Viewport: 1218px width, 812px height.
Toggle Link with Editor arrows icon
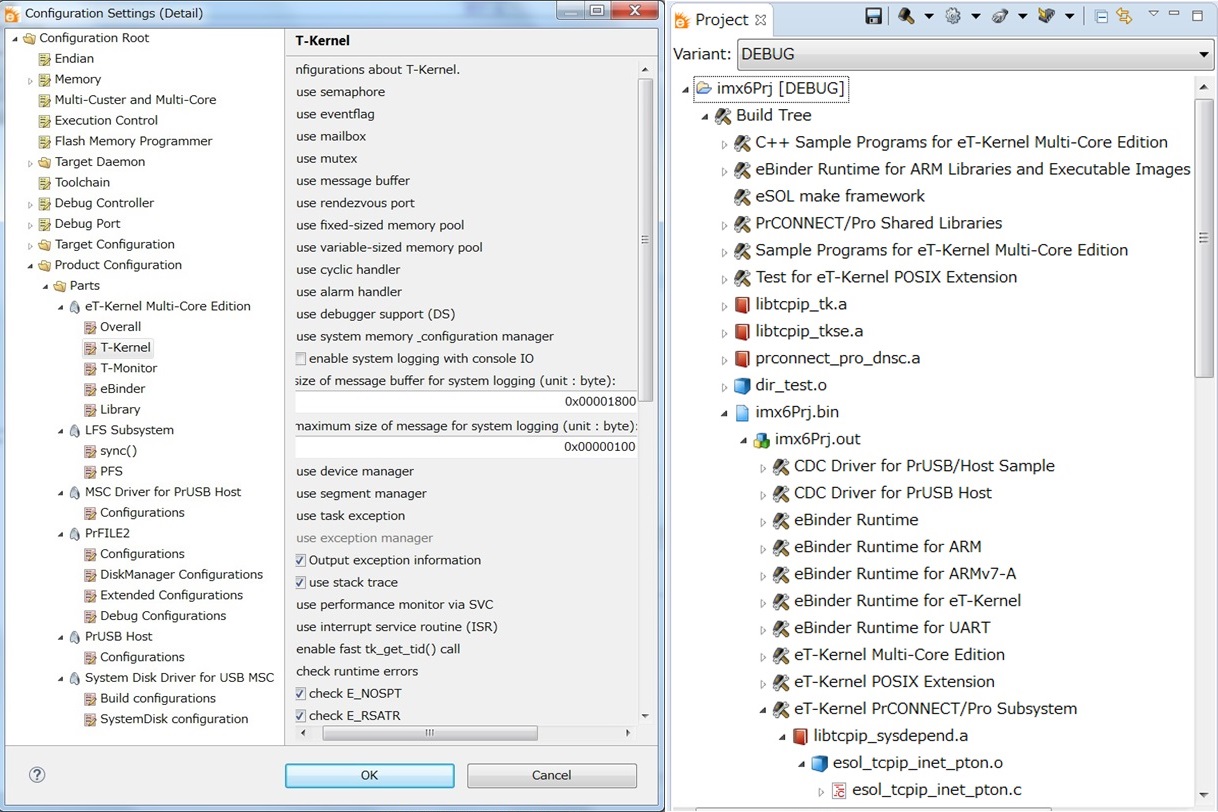pos(1124,16)
